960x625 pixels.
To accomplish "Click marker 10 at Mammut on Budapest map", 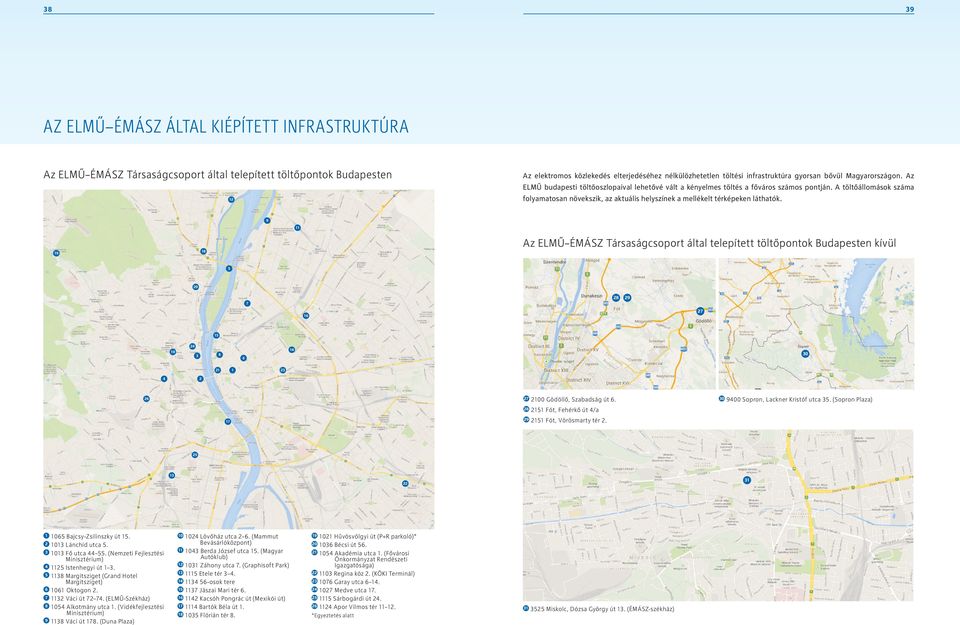I will click(173, 352).
